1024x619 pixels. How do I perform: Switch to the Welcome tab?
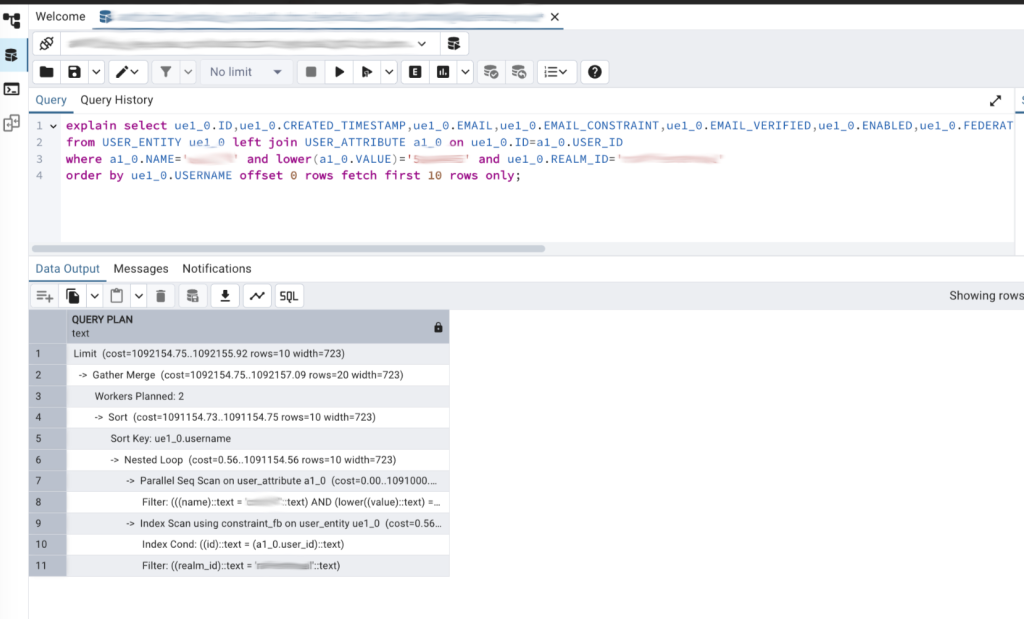point(60,16)
